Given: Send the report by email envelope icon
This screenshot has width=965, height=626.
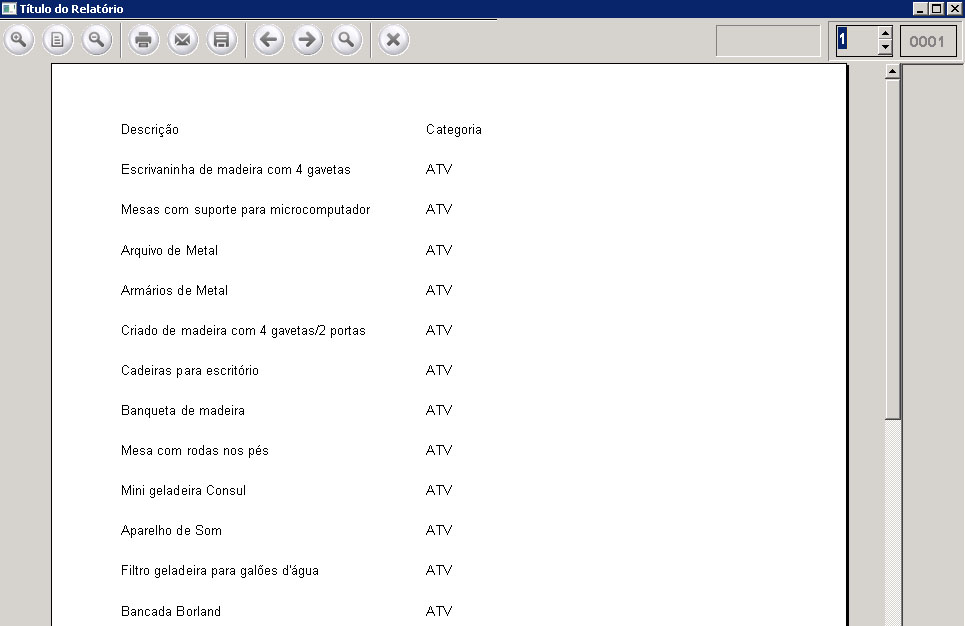Looking at the screenshot, I should pyautogui.click(x=183, y=41).
